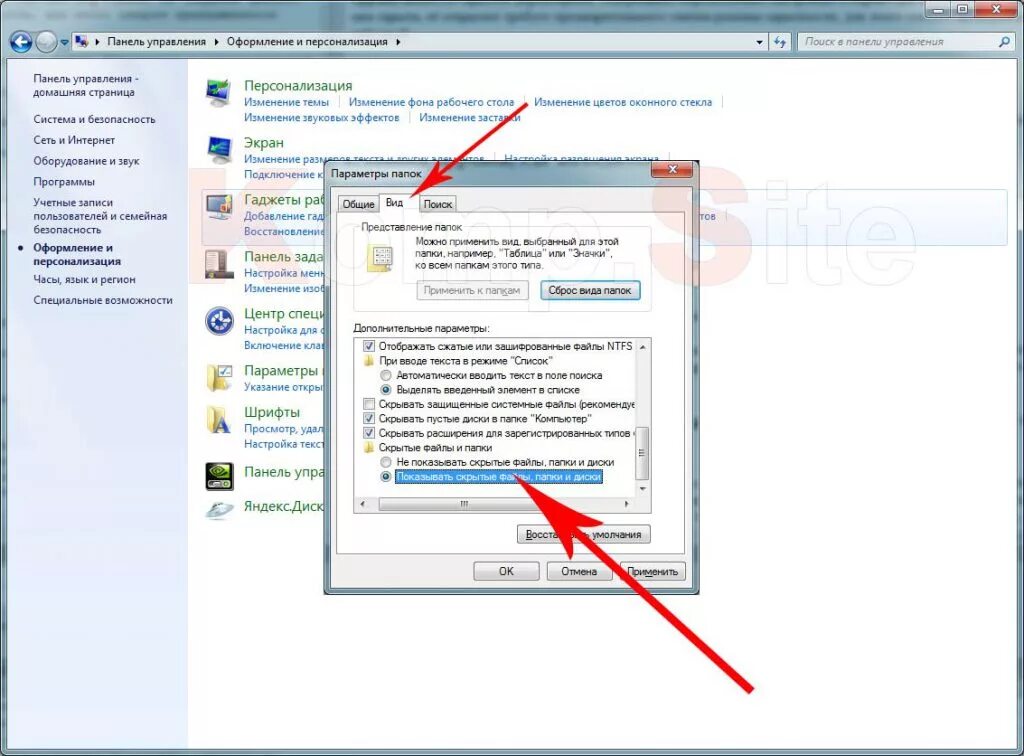The image size is (1024, 756).
Task: Open Оборудование и звук in sidebar
Action: click(x=86, y=161)
